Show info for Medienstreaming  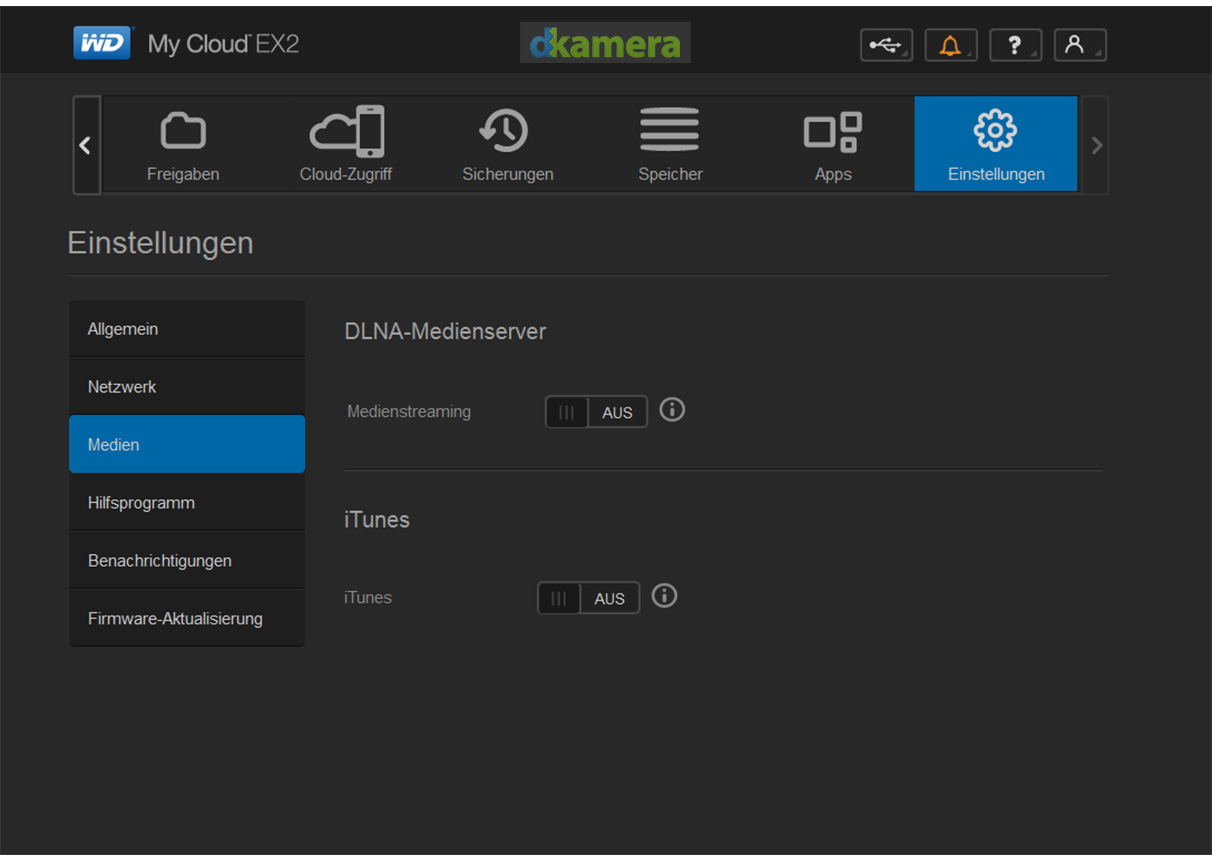[x=673, y=410]
